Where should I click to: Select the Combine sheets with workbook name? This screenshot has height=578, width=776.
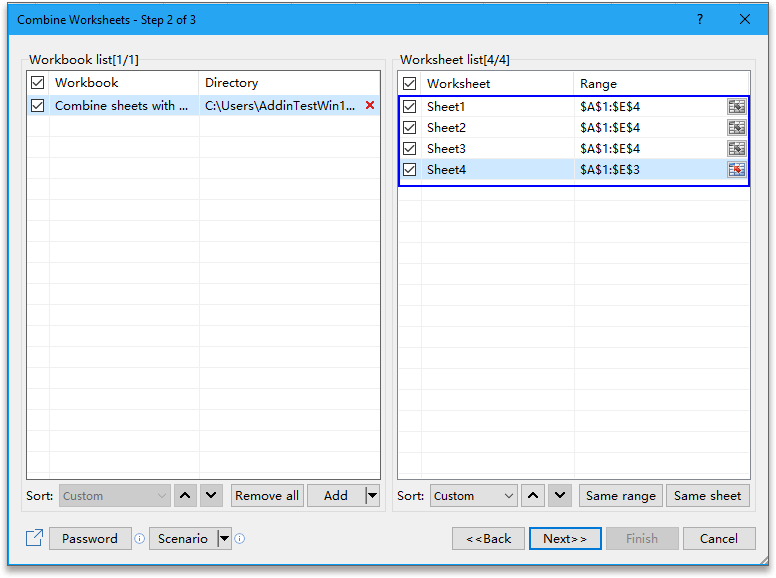click(x=121, y=105)
